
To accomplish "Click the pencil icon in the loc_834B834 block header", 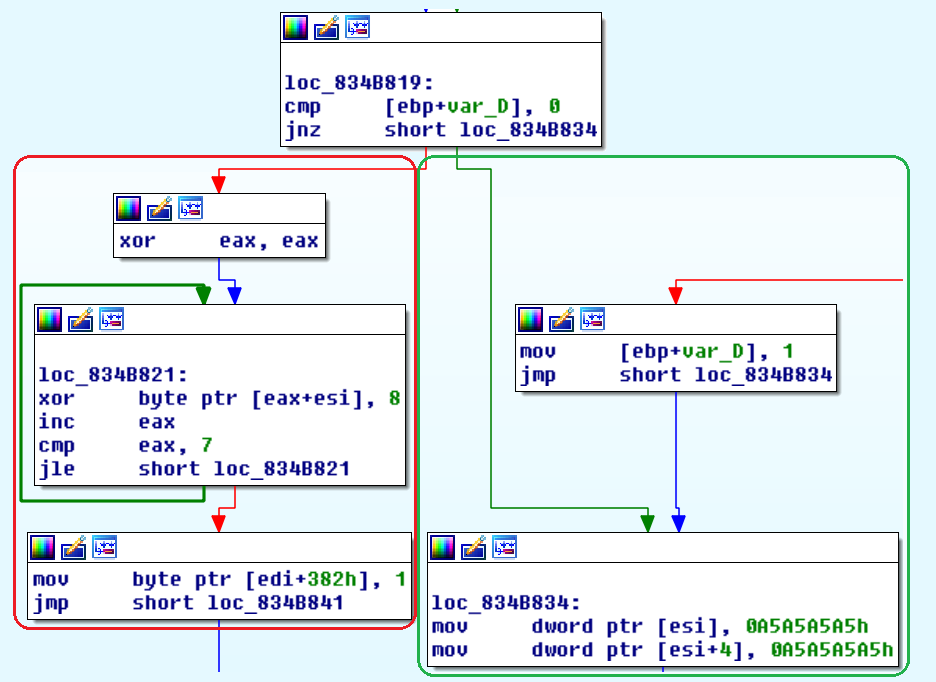I will click(473, 547).
